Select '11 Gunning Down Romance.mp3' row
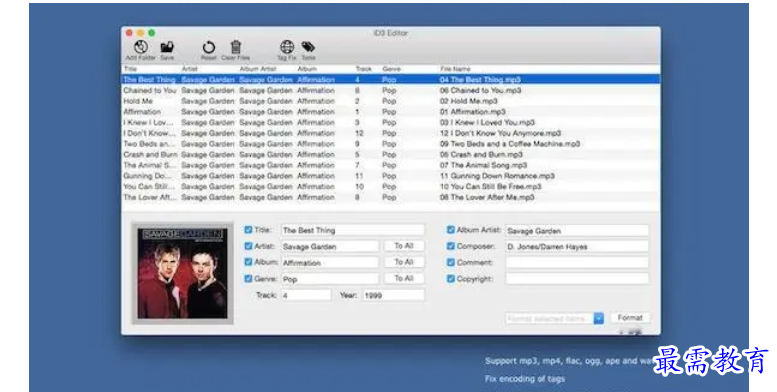Image resolution: width=777 pixels, height=392 pixels. tap(390, 176)
